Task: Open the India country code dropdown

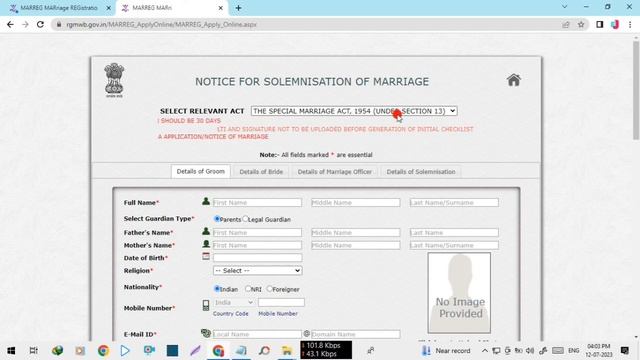Action: coord(234,302)
